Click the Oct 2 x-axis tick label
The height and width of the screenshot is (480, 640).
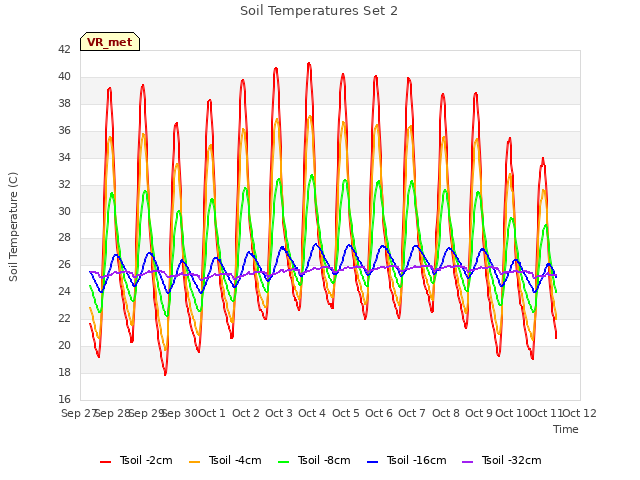[x=246, y=413]
